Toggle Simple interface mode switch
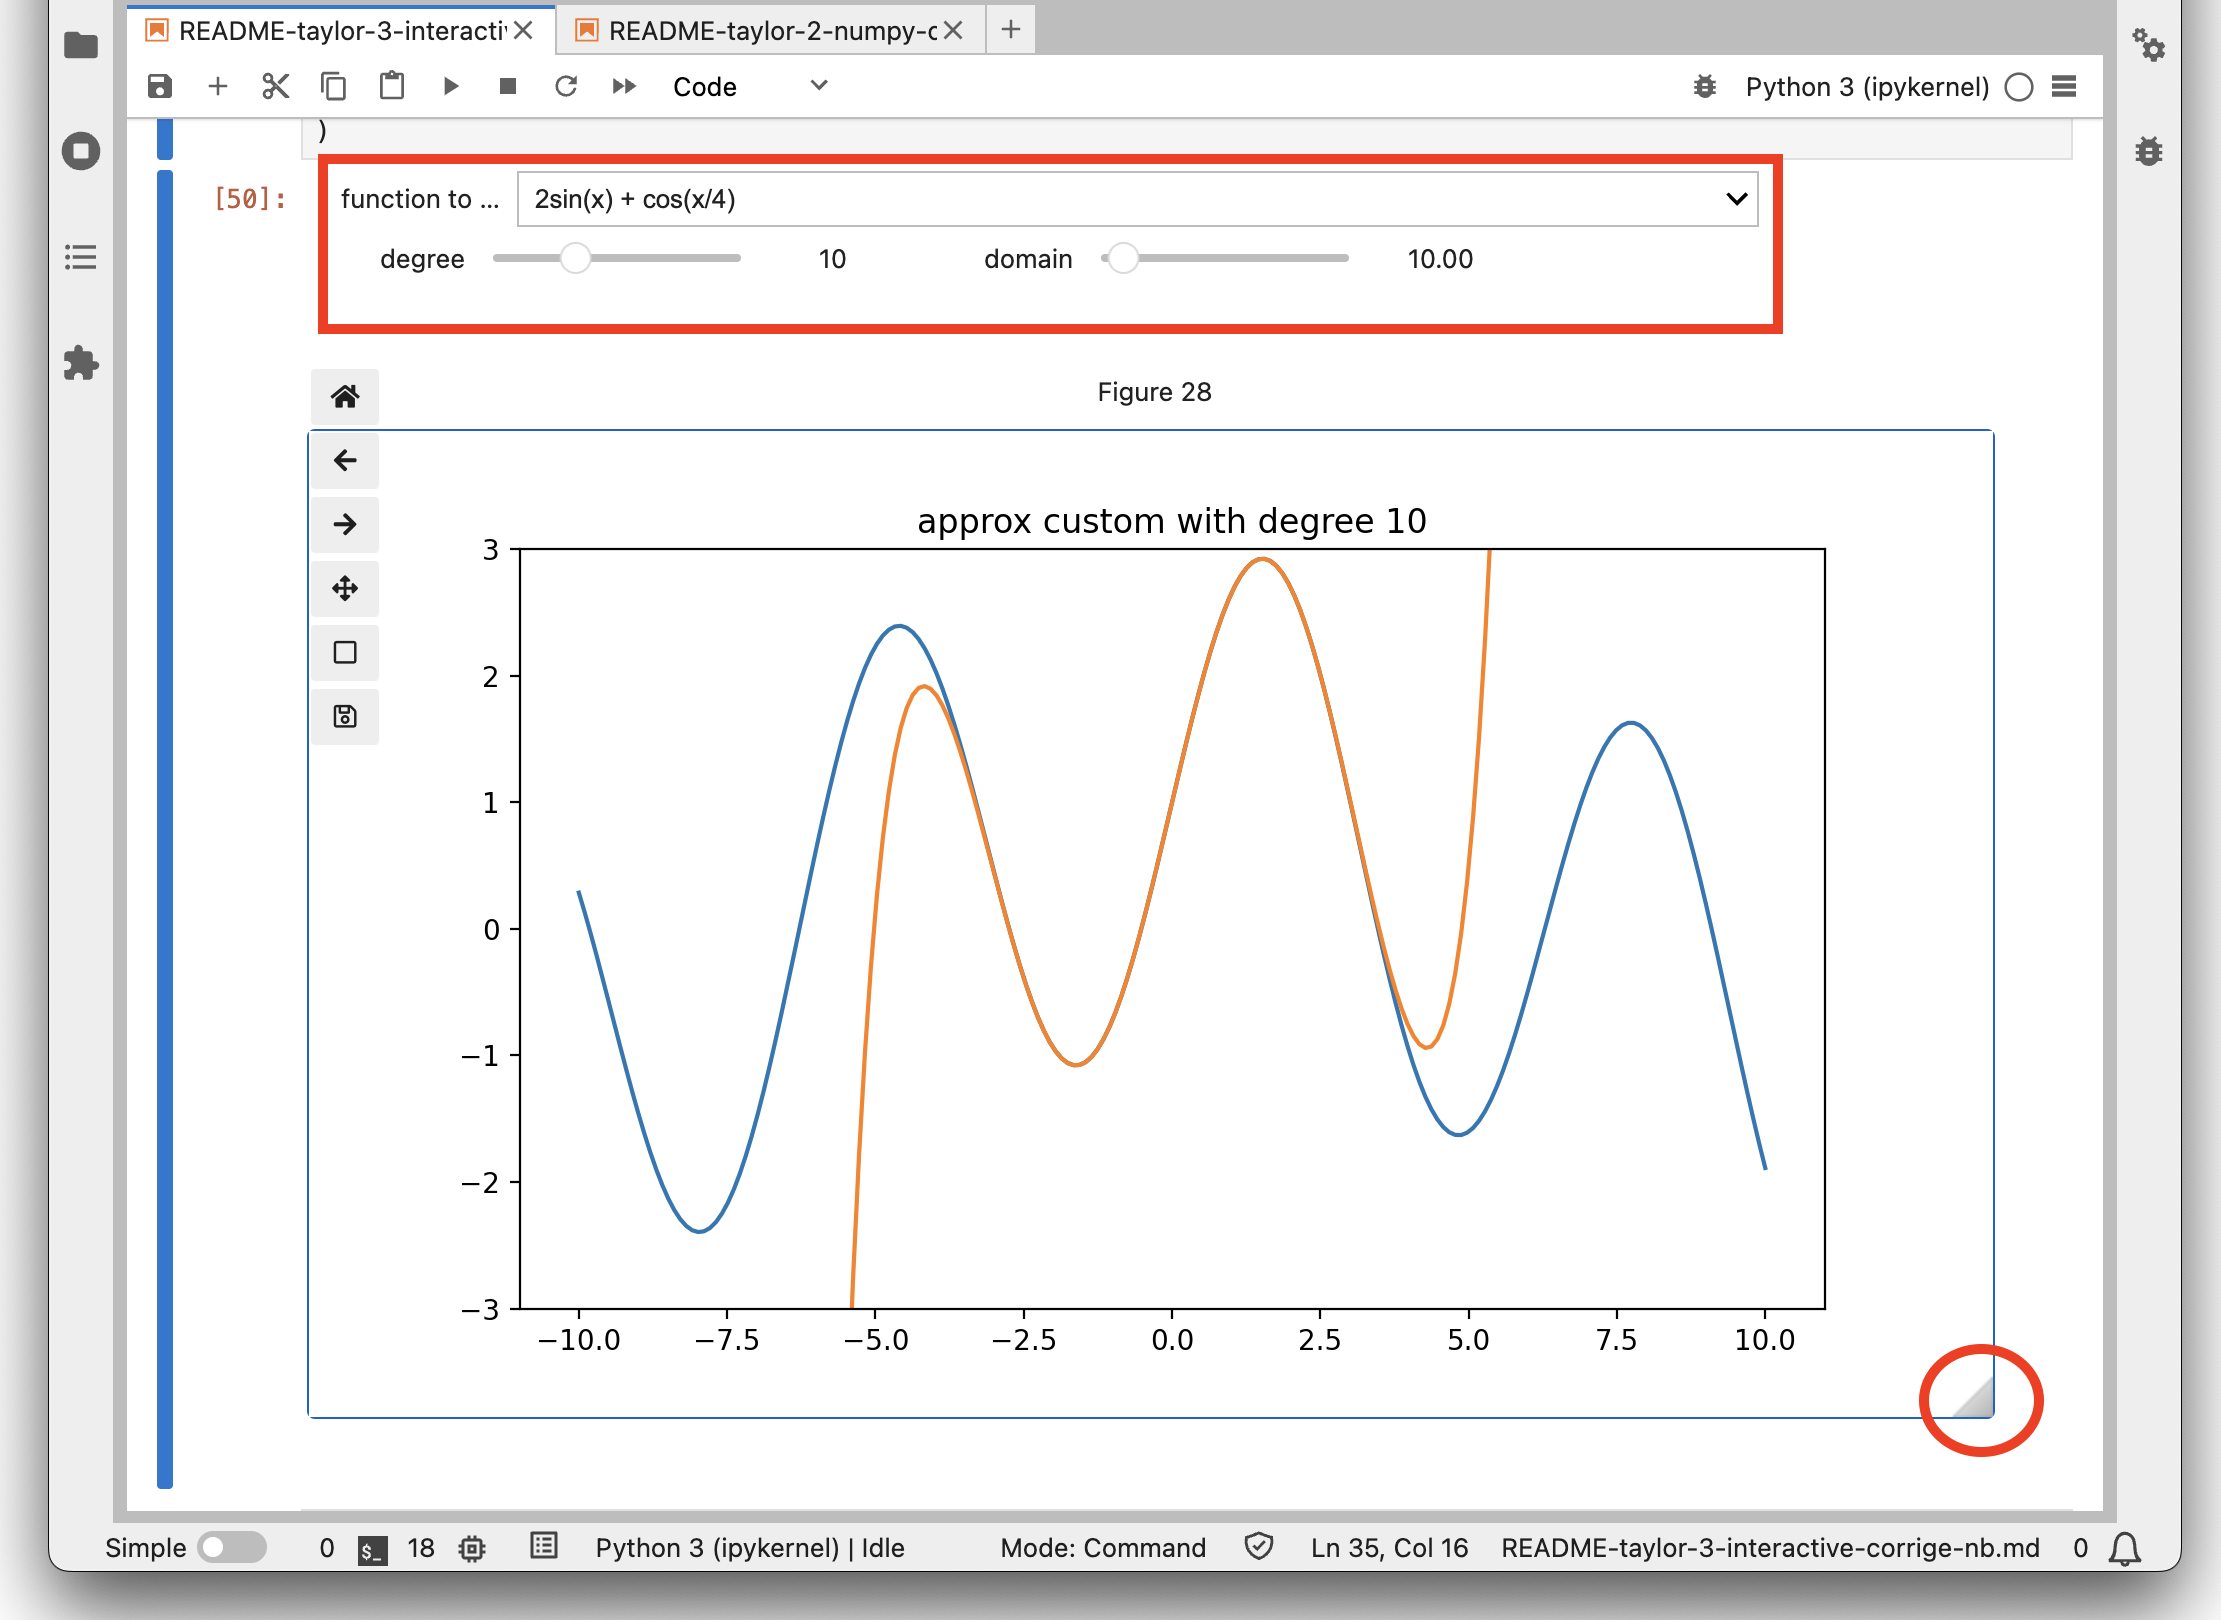 232,1547
